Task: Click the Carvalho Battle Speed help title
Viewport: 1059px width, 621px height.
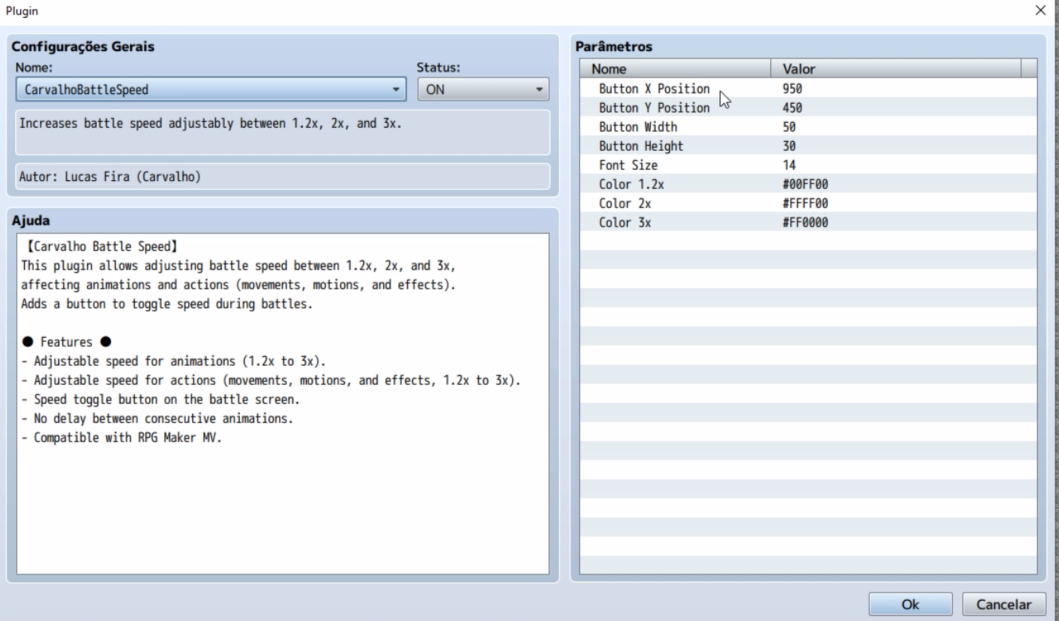Action: pos(101,247)
